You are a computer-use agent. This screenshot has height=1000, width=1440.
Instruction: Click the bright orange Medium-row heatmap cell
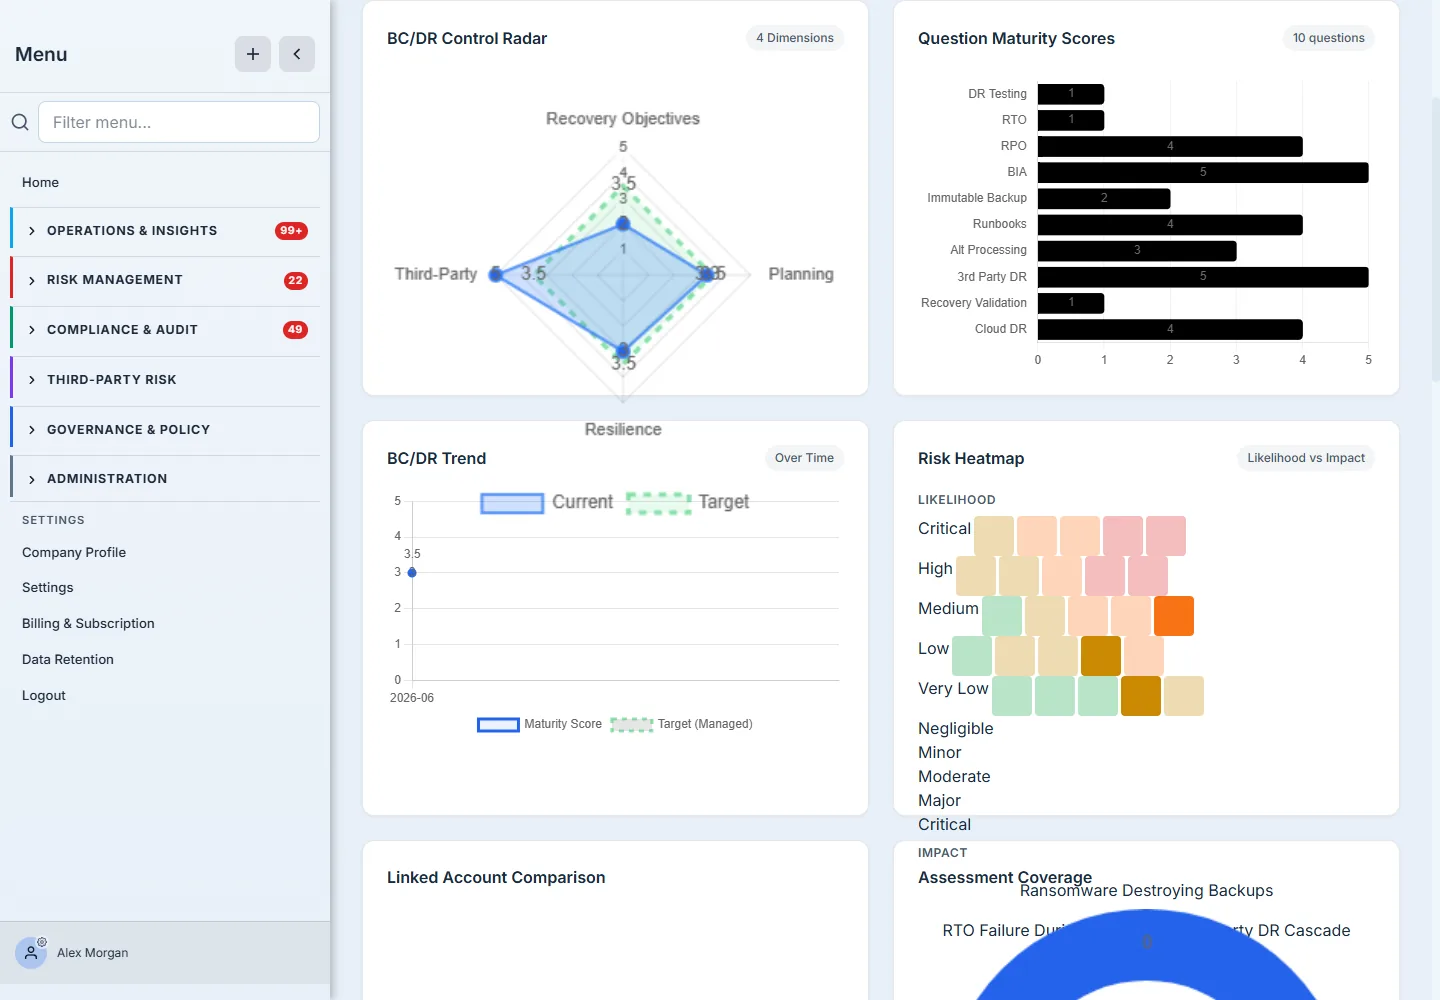1174,616
